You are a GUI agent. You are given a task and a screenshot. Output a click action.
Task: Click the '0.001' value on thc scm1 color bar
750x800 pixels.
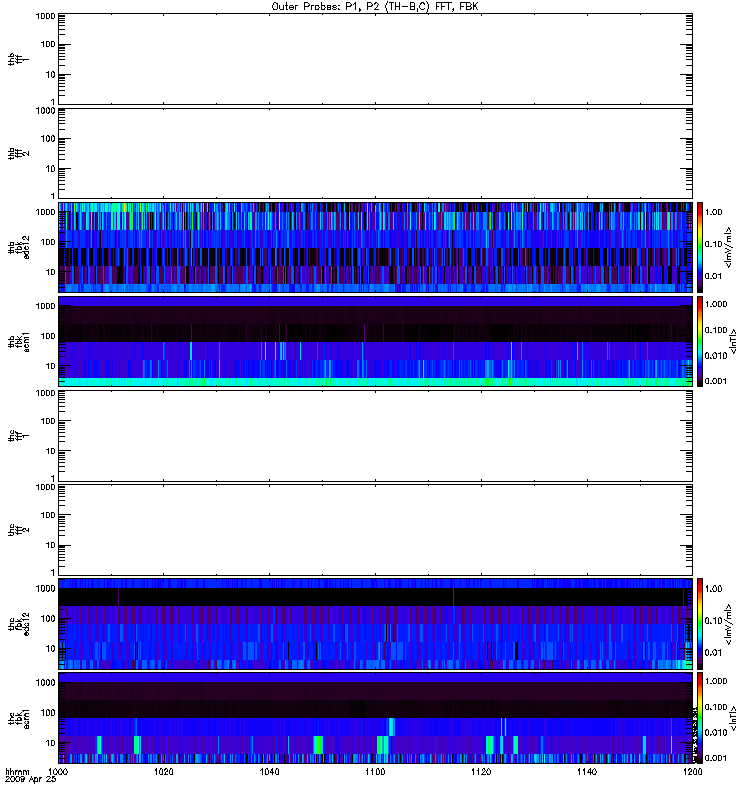pyautogui.click(x=716, y=758)
